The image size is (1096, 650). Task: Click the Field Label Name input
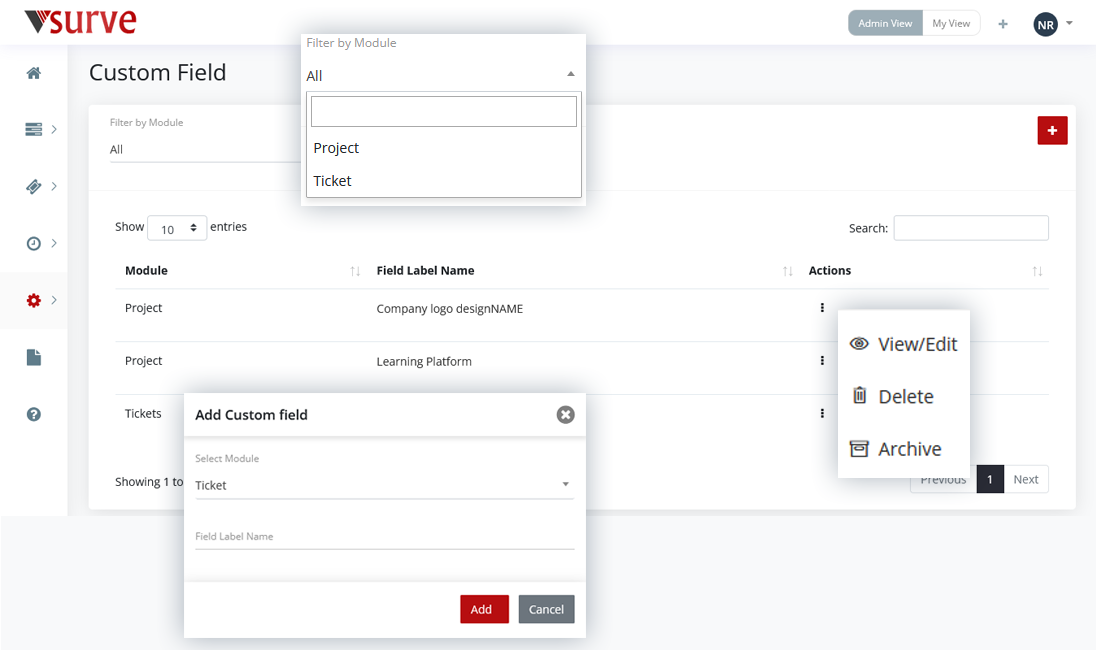tap(384, 537)
